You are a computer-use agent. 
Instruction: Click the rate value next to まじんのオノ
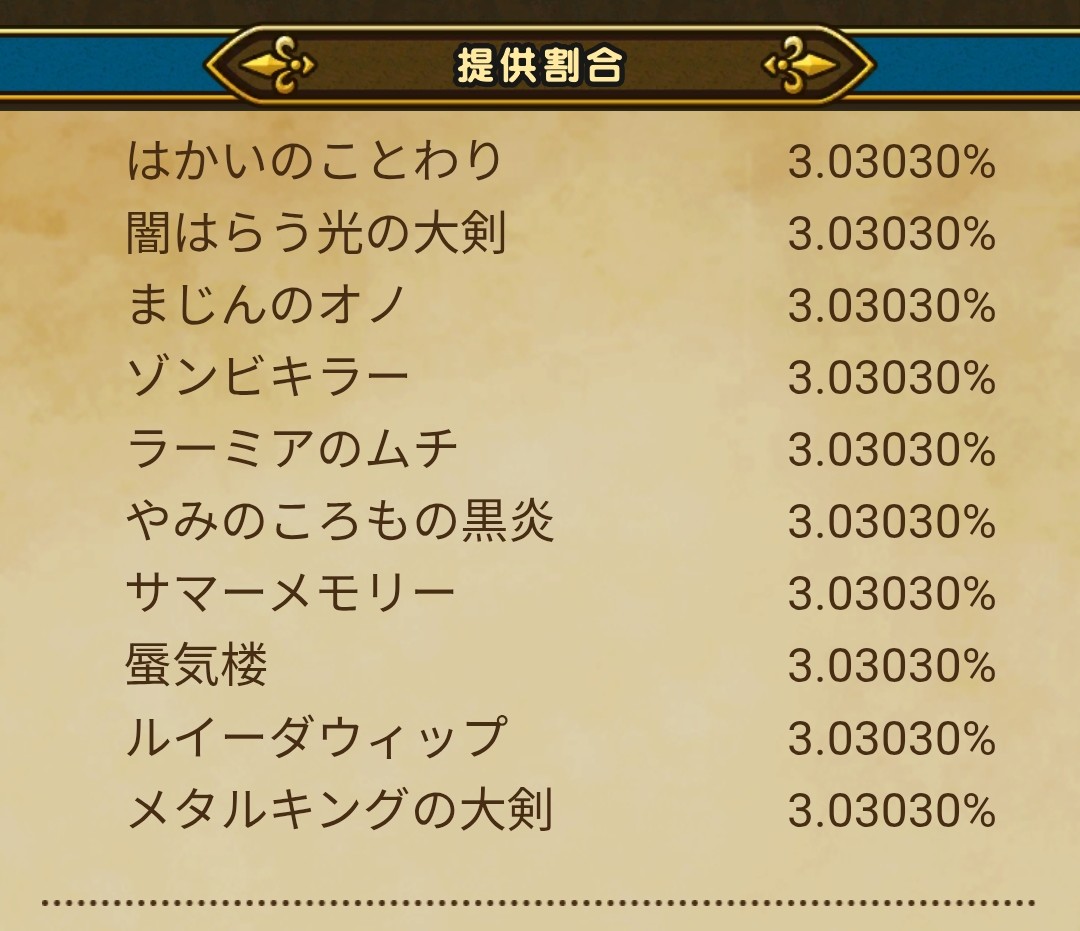(x=891, y=307)
